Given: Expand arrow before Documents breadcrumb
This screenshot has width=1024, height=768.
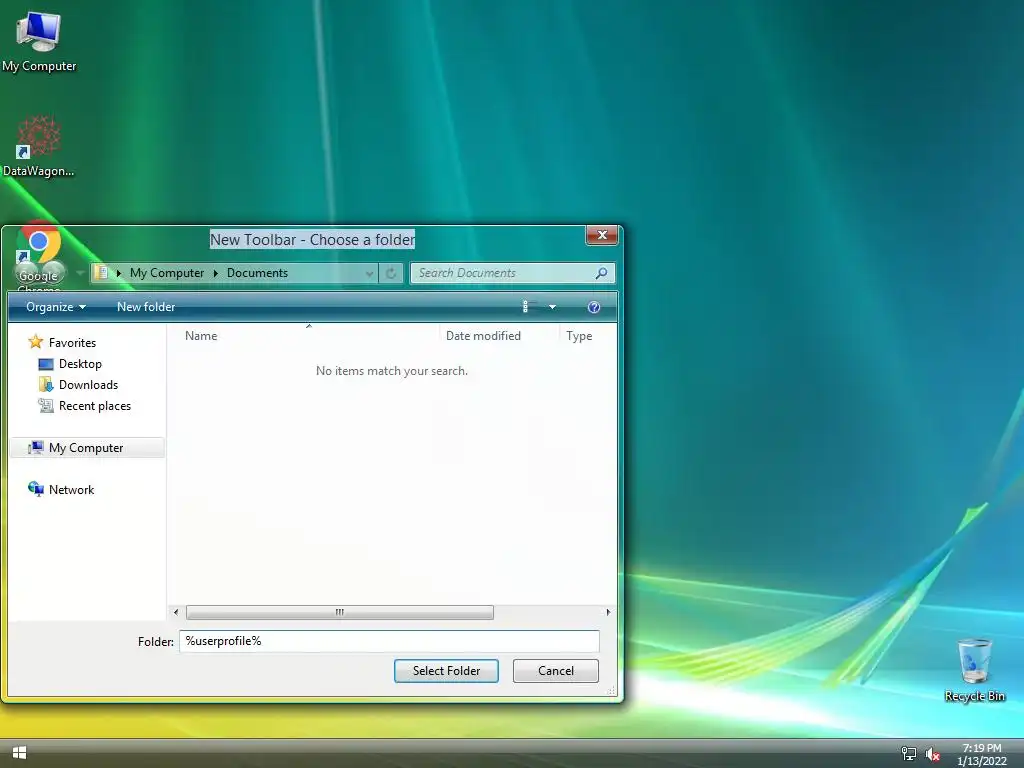Looking at the screenshot, I should tap(216, 273).
